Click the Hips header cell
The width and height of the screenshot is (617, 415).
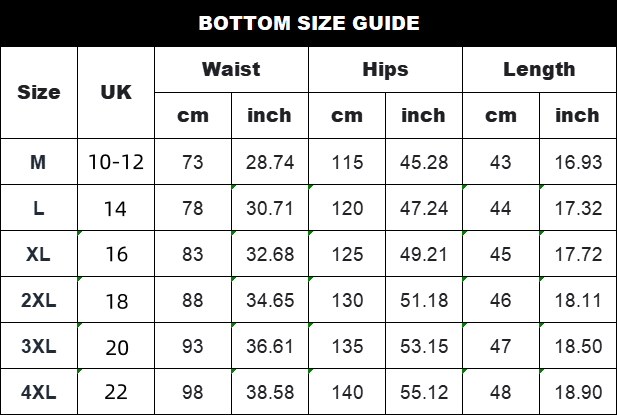(385, 70)
